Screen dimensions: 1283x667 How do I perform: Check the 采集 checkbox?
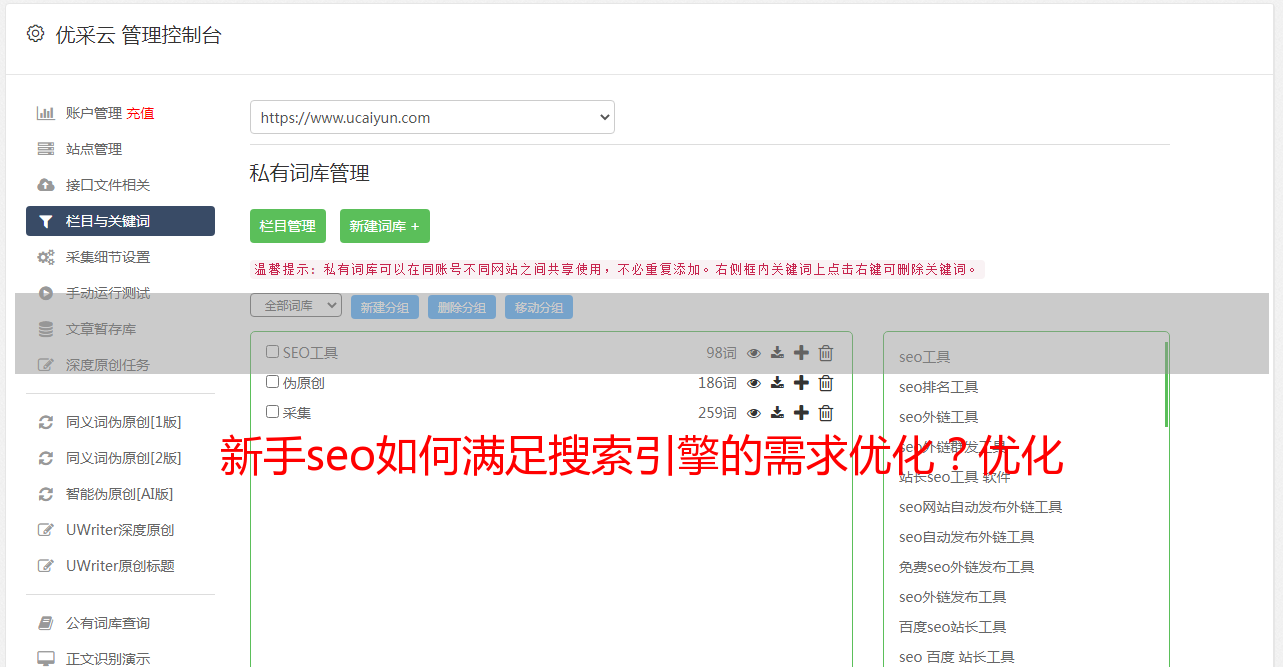point(272,412)
